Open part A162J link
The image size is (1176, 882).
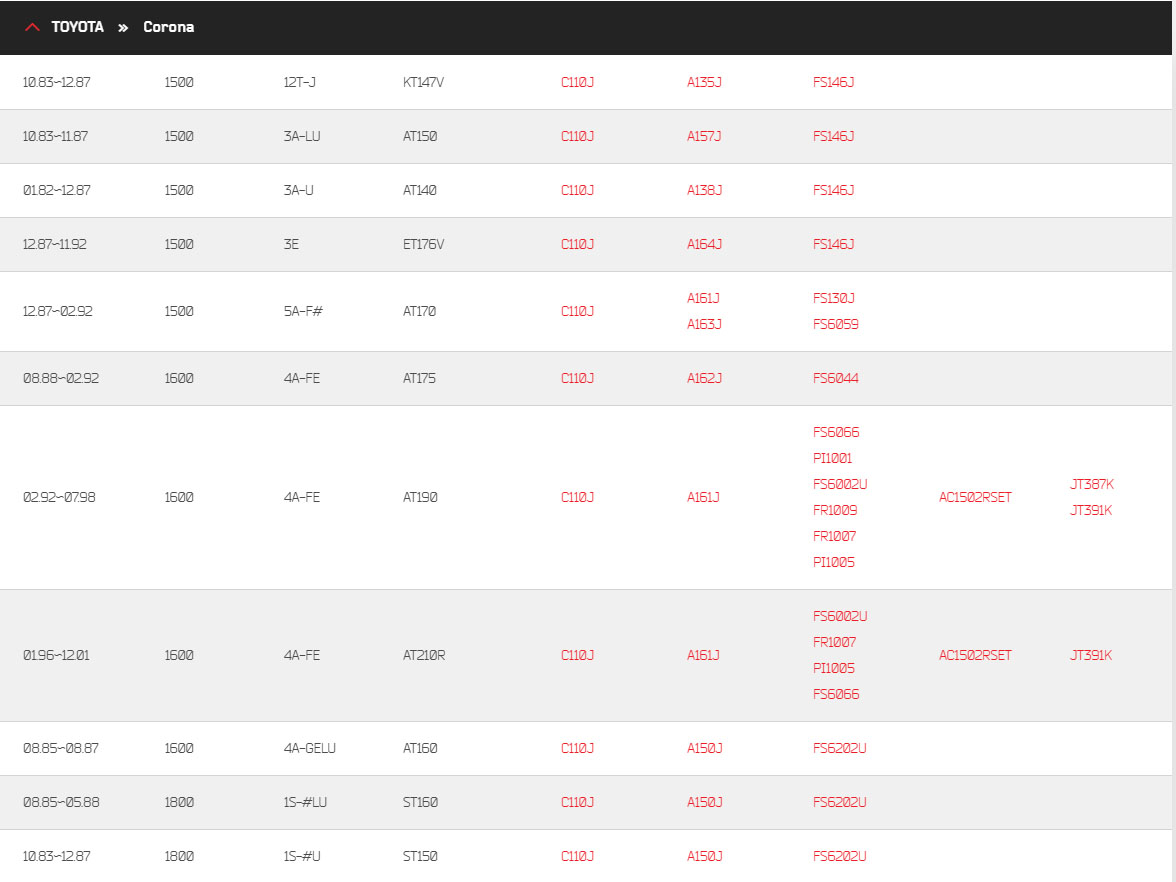pos(704,379)
